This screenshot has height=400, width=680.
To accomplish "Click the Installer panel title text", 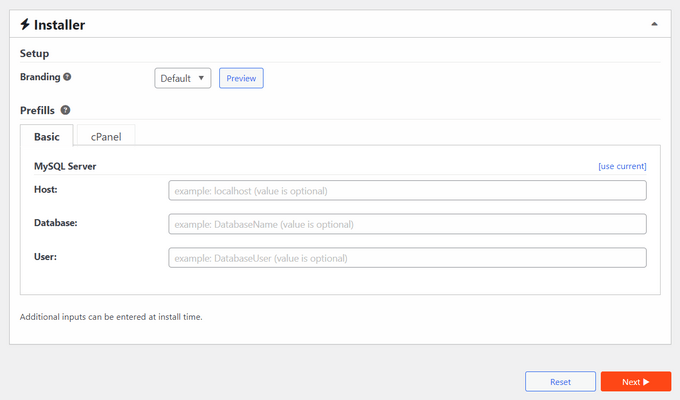I will [x=59, y=24].
